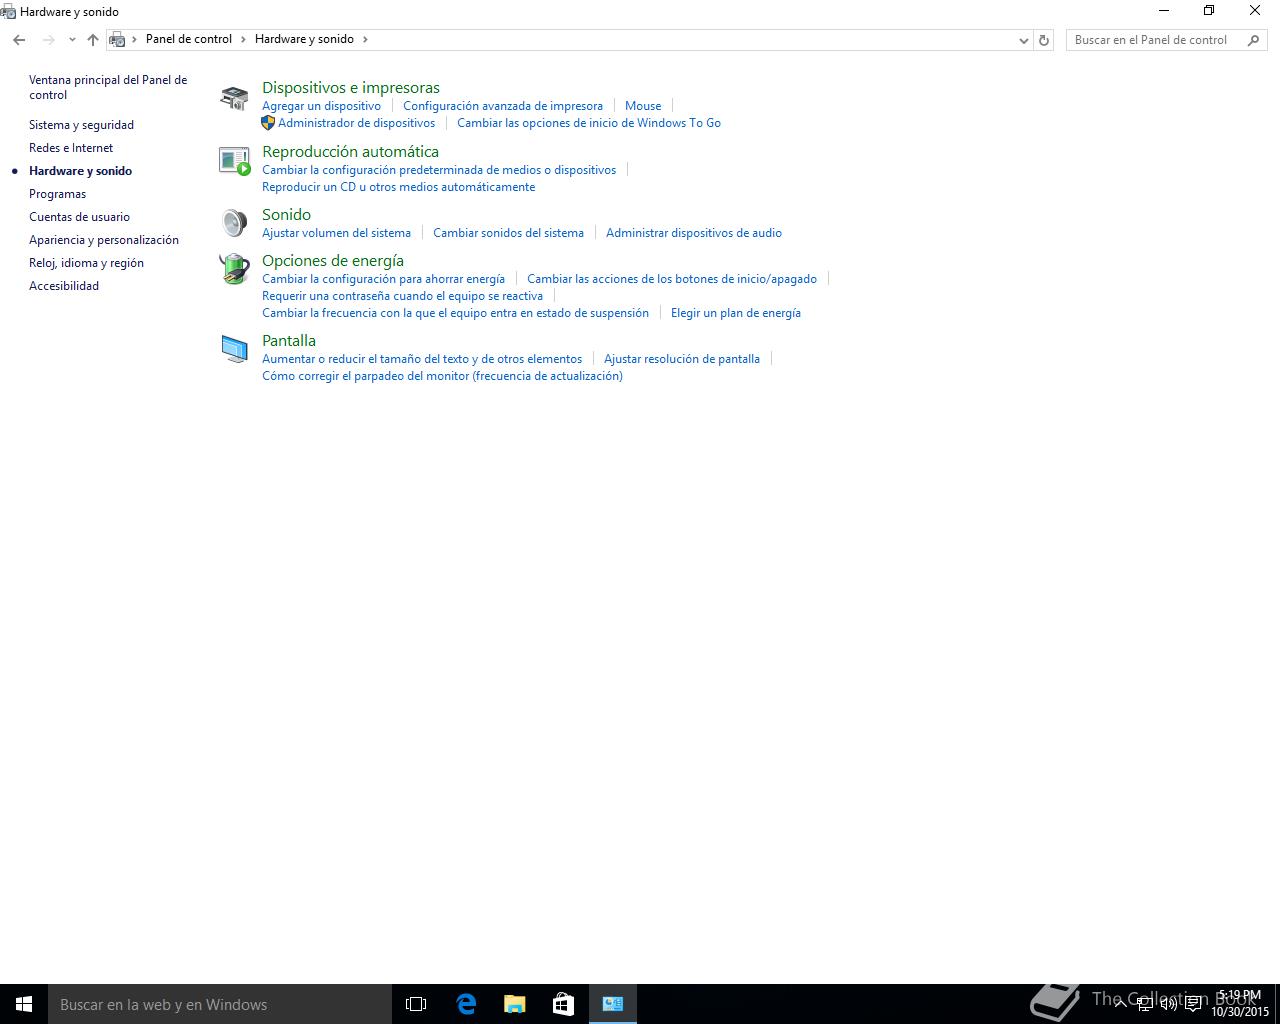Select Redes e Internet in the sidebar
1280x1024 pixels.
point(71,148)
